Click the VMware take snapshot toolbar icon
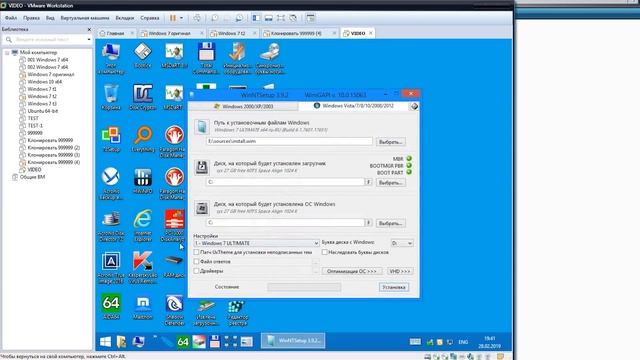640x360 pixels. coord(215,18)
